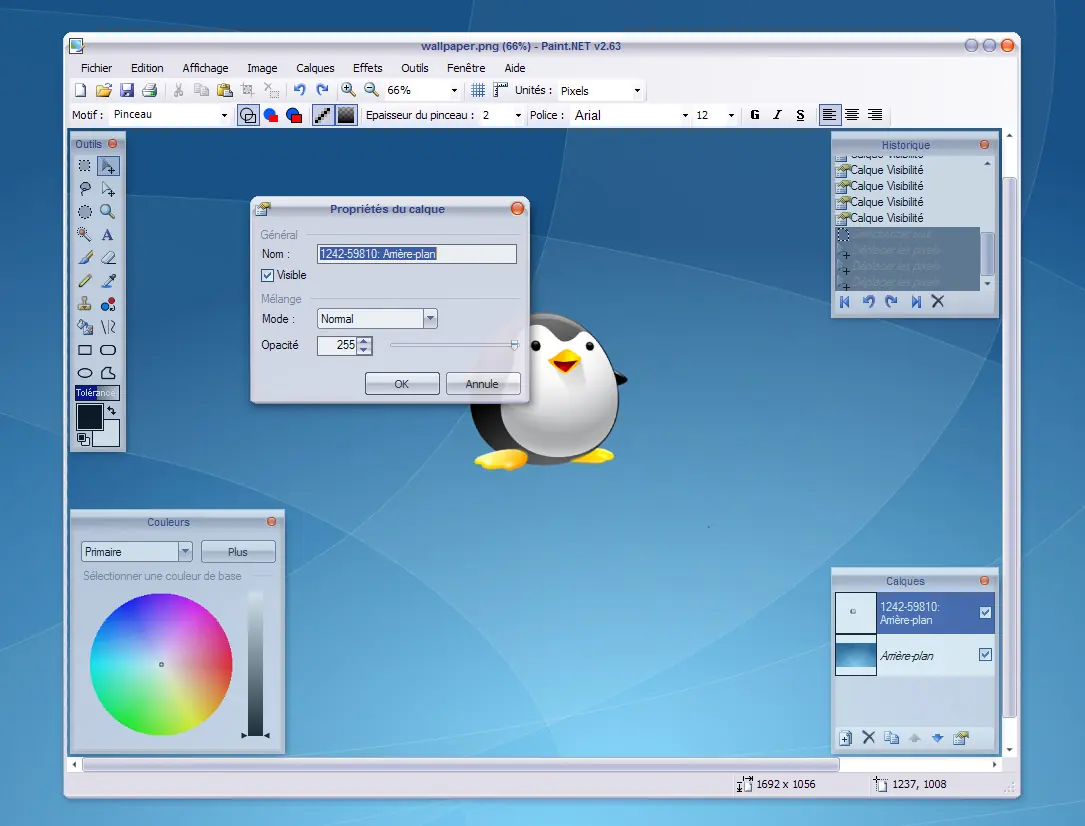This screenshot has width=1085, height=826.
Task: Open the Motif Pinceau dropdown
Action: pos(224,116)
